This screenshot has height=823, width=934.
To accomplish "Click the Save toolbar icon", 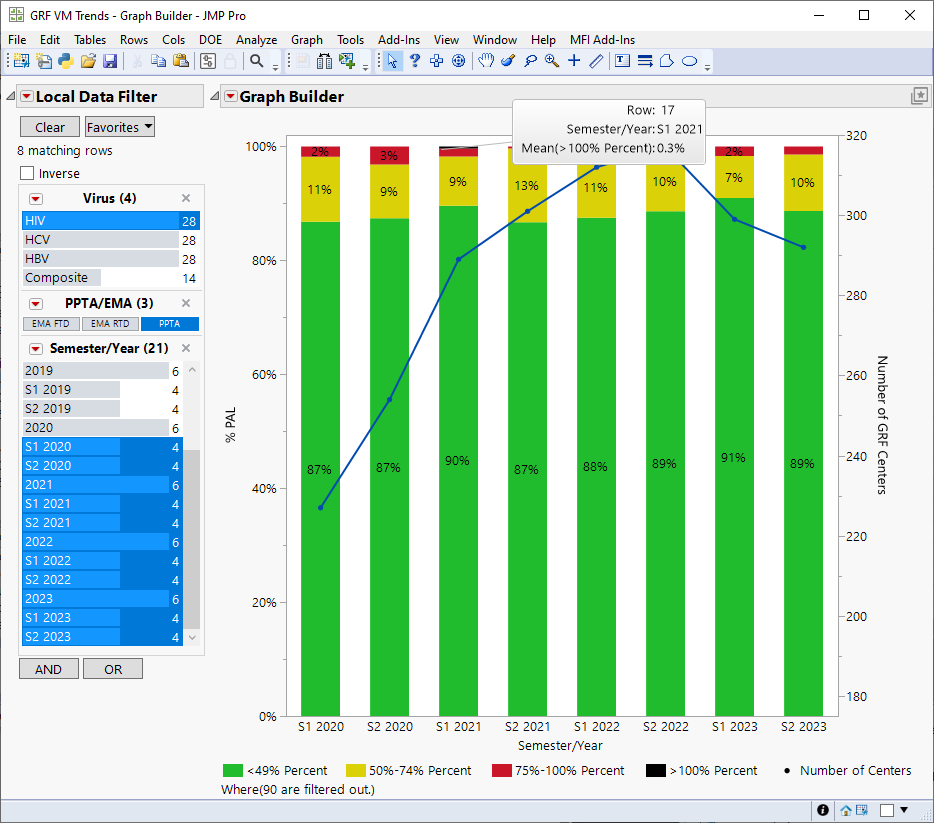I will [110, 61].
